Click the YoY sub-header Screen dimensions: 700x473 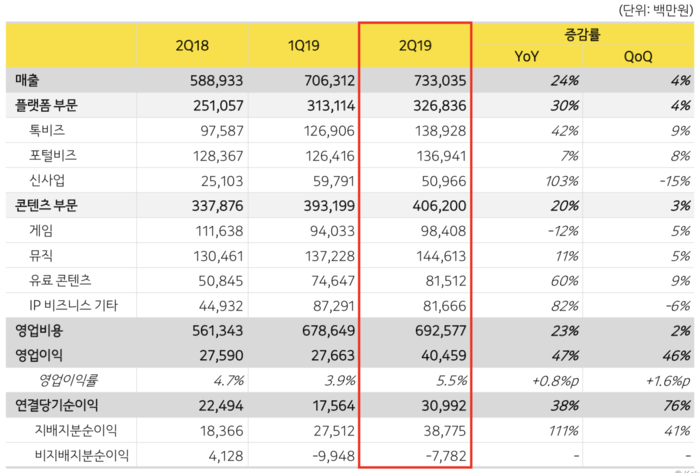click(x=526, y=57)
